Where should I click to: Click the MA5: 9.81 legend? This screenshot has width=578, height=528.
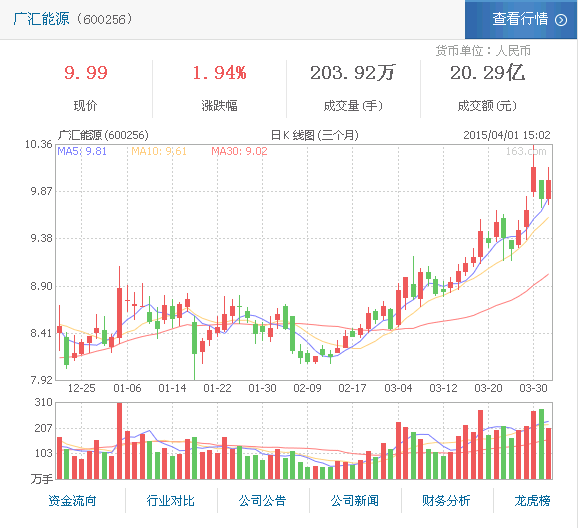82,151
